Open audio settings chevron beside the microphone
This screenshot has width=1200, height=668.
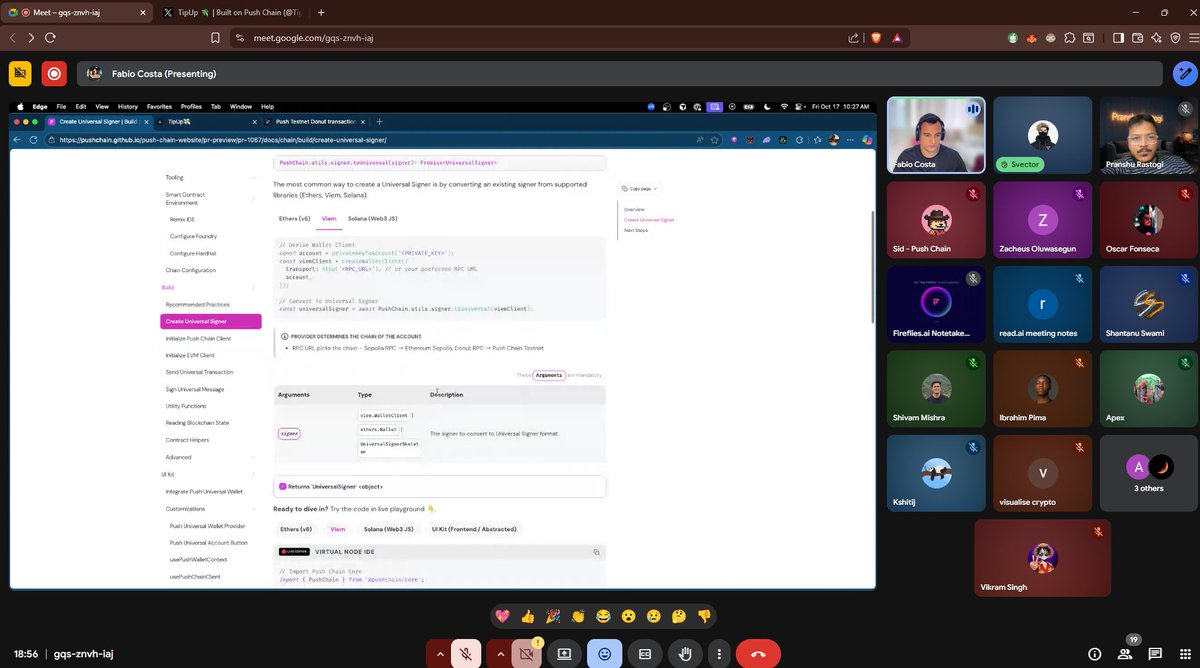(x=438, y=654)
